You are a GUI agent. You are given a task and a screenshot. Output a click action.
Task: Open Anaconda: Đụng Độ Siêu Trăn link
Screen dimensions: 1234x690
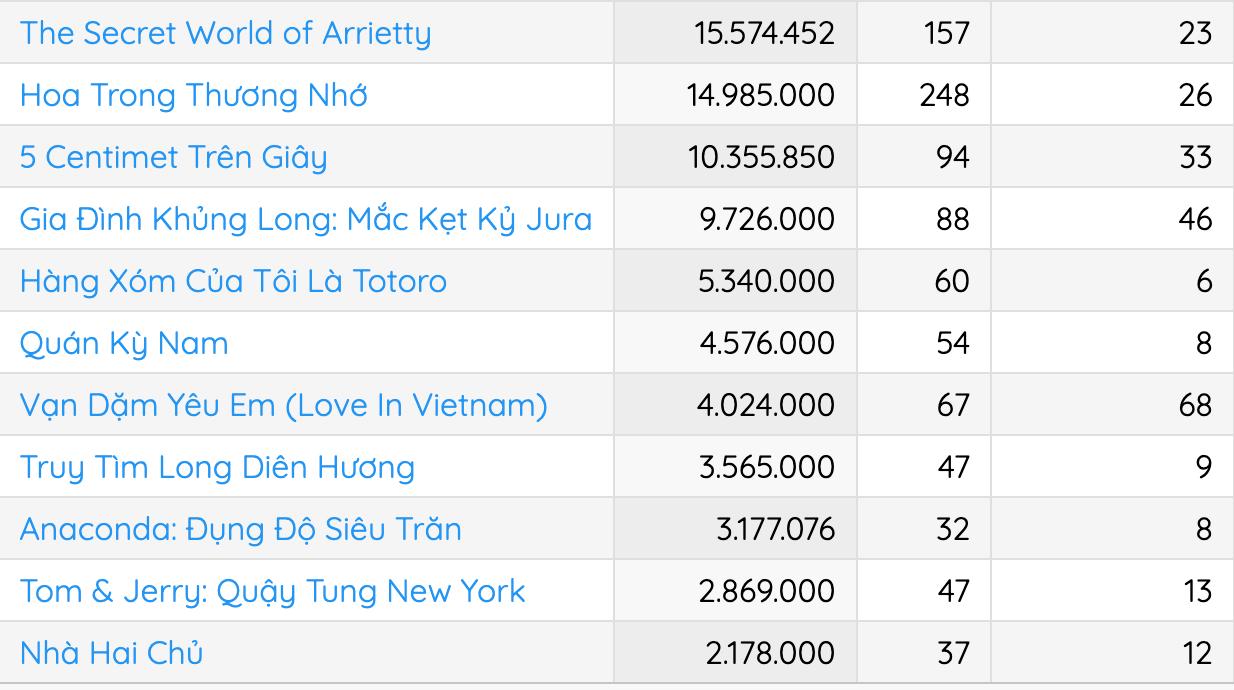click(240, 529)
